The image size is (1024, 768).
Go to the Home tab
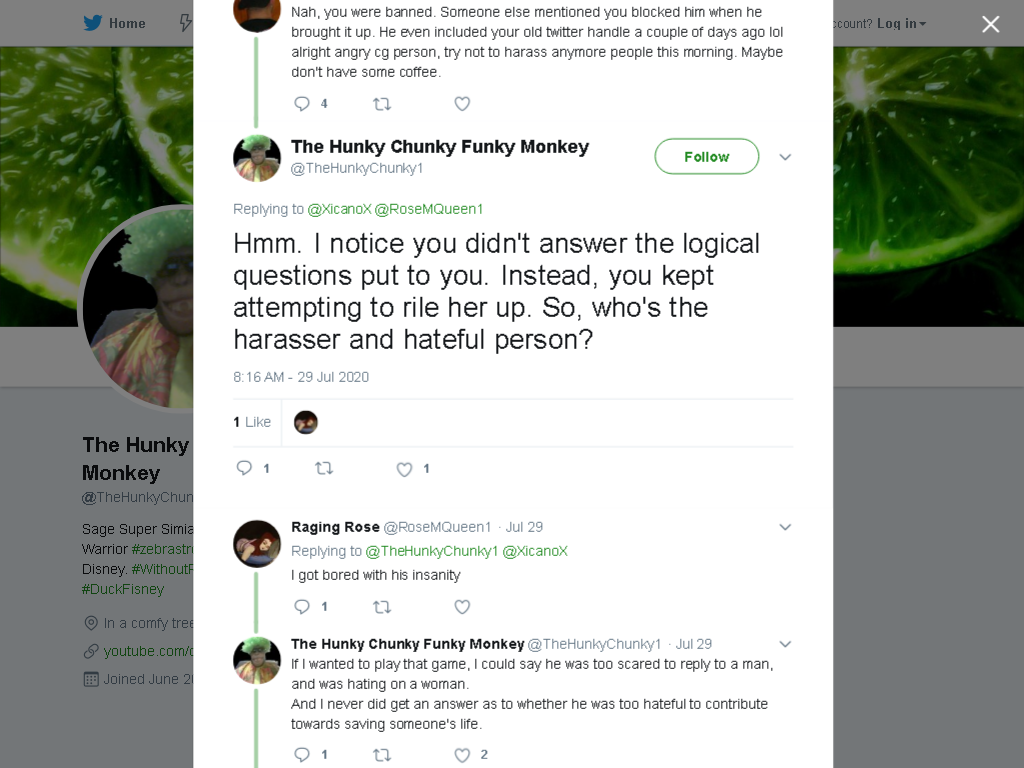[114, 24]
